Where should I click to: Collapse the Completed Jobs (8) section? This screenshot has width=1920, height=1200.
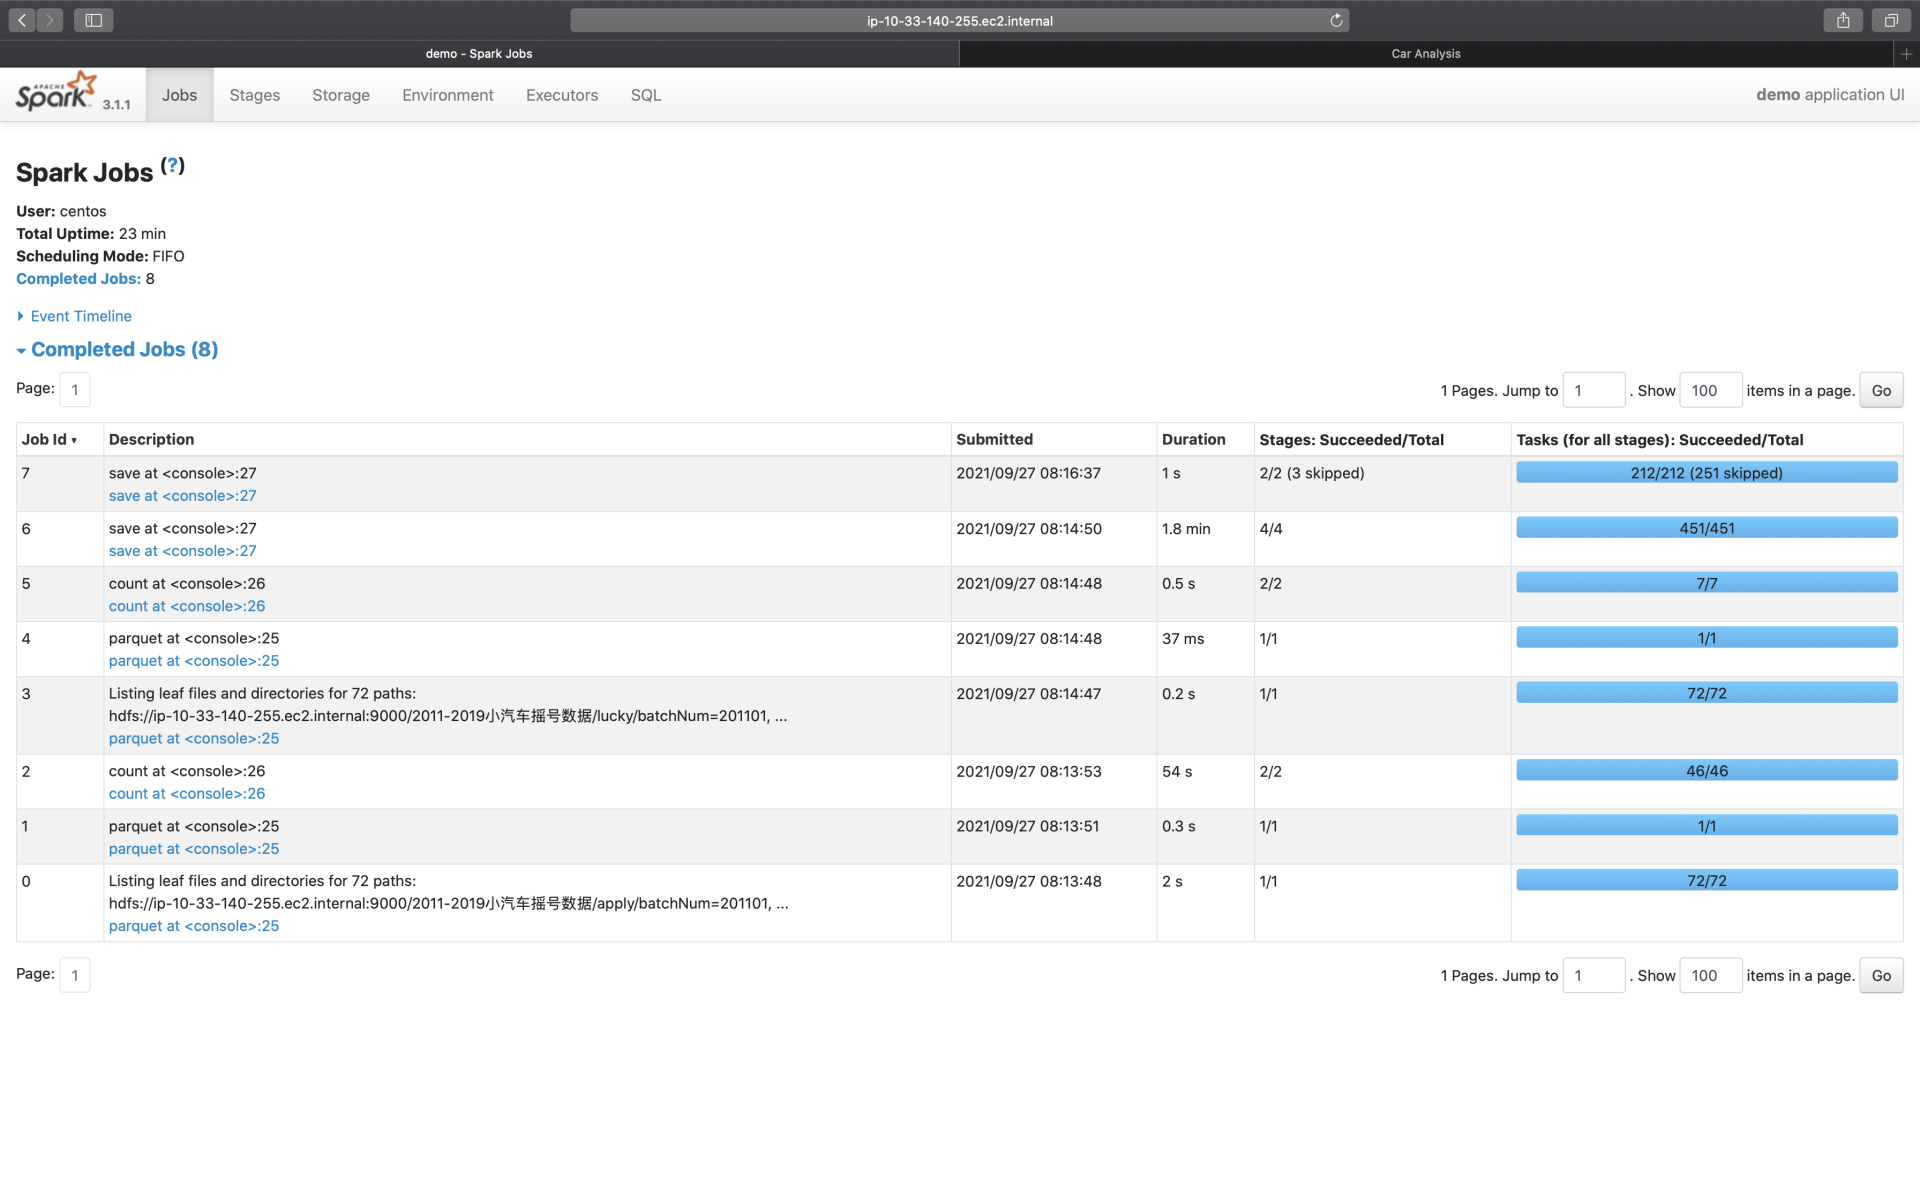pos(124,349)
